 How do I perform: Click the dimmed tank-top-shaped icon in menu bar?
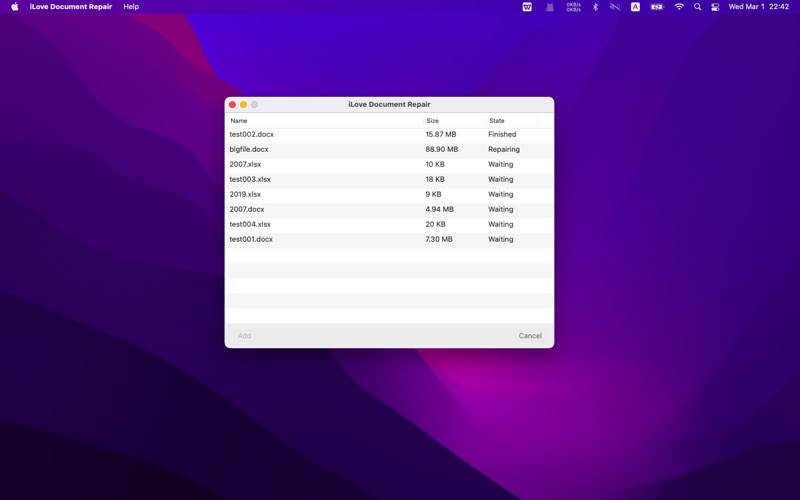point(549,7)
